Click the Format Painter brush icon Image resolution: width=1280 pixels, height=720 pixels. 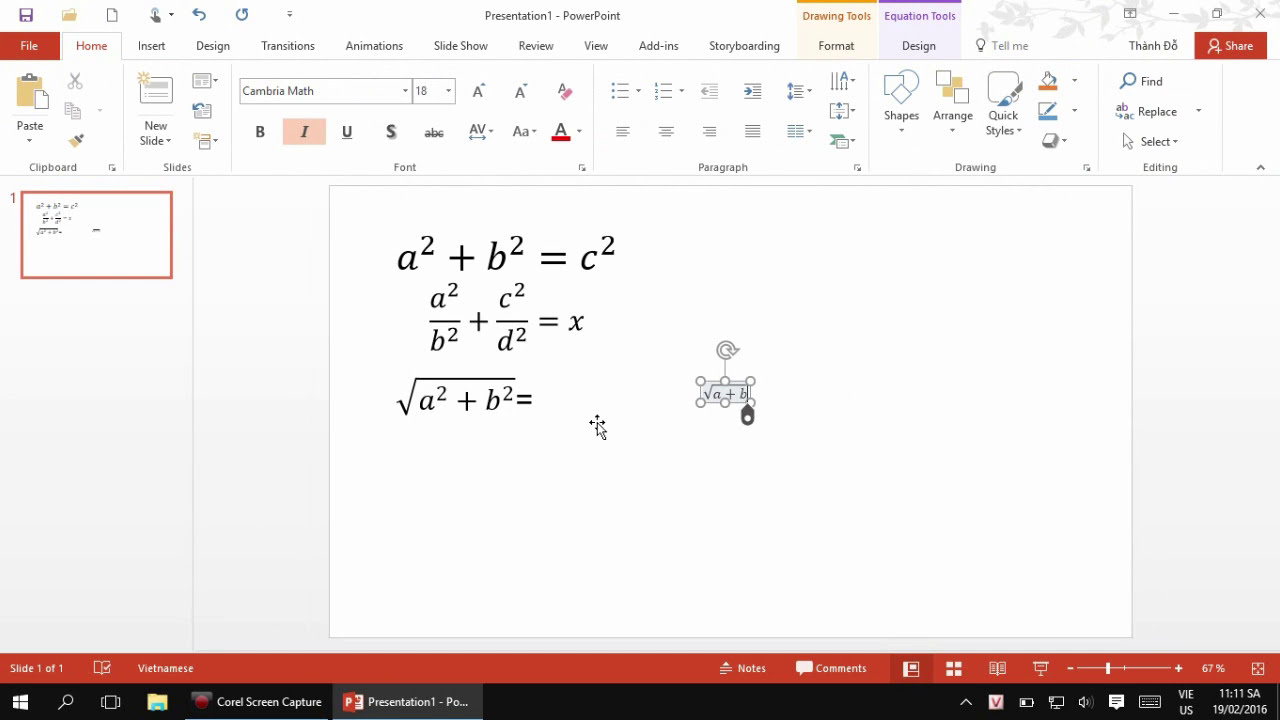[75, 141]
